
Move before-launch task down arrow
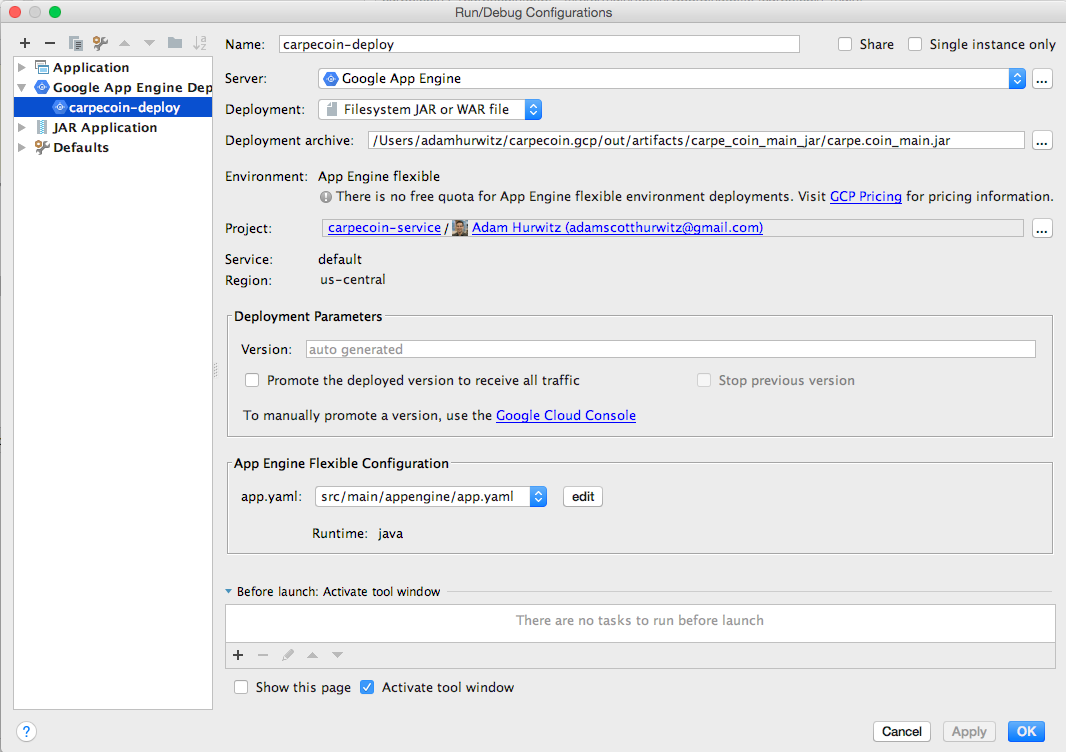[x=337, y=655]
